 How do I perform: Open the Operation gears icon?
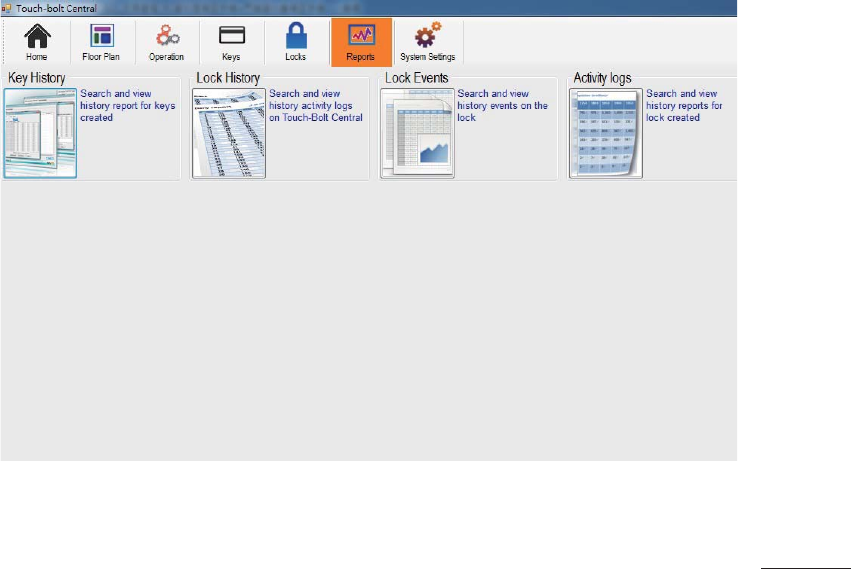tap(167, 42)
